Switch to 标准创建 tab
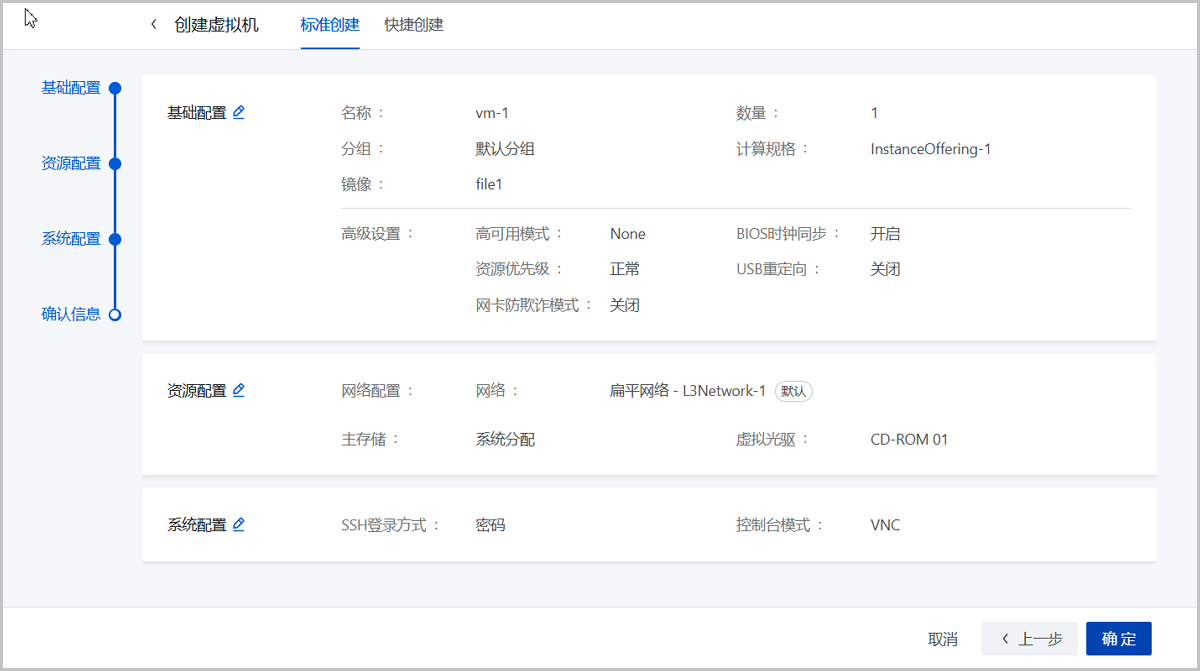 pyautogui.click(x=330, y=25)
